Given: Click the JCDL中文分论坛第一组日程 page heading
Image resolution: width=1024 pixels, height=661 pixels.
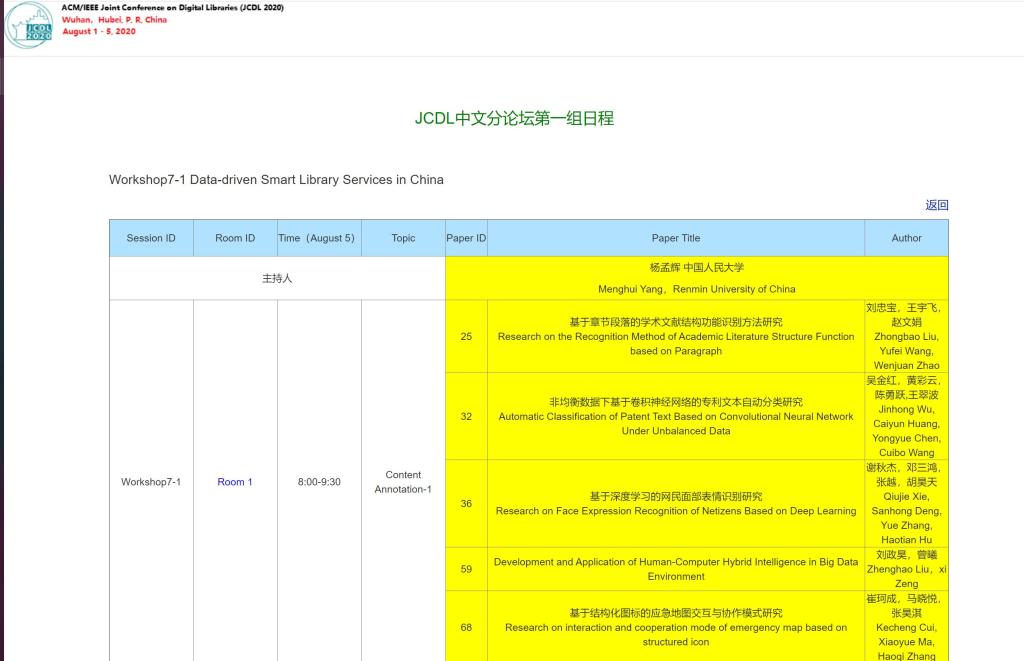Looking at the screenshot, I should pos(514,118).
